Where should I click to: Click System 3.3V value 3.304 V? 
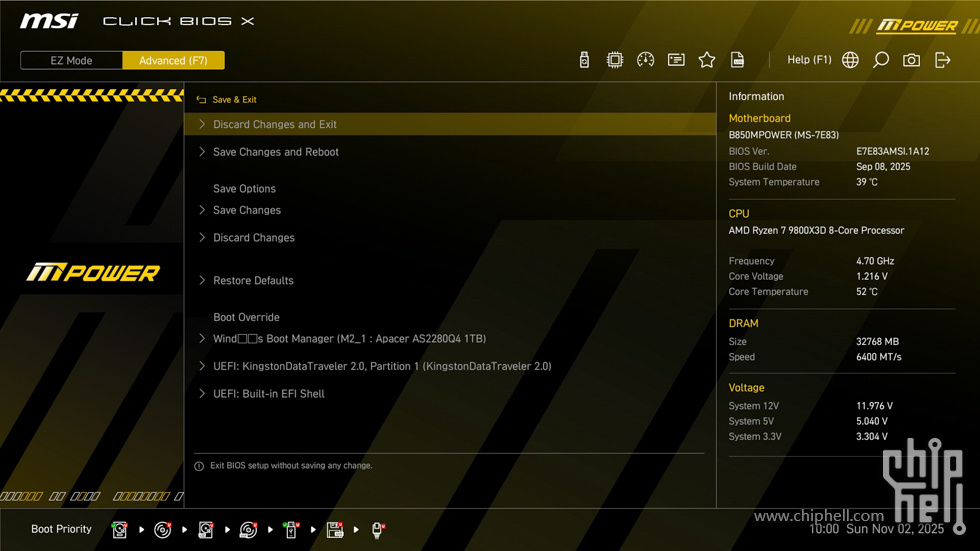[872, 437]
